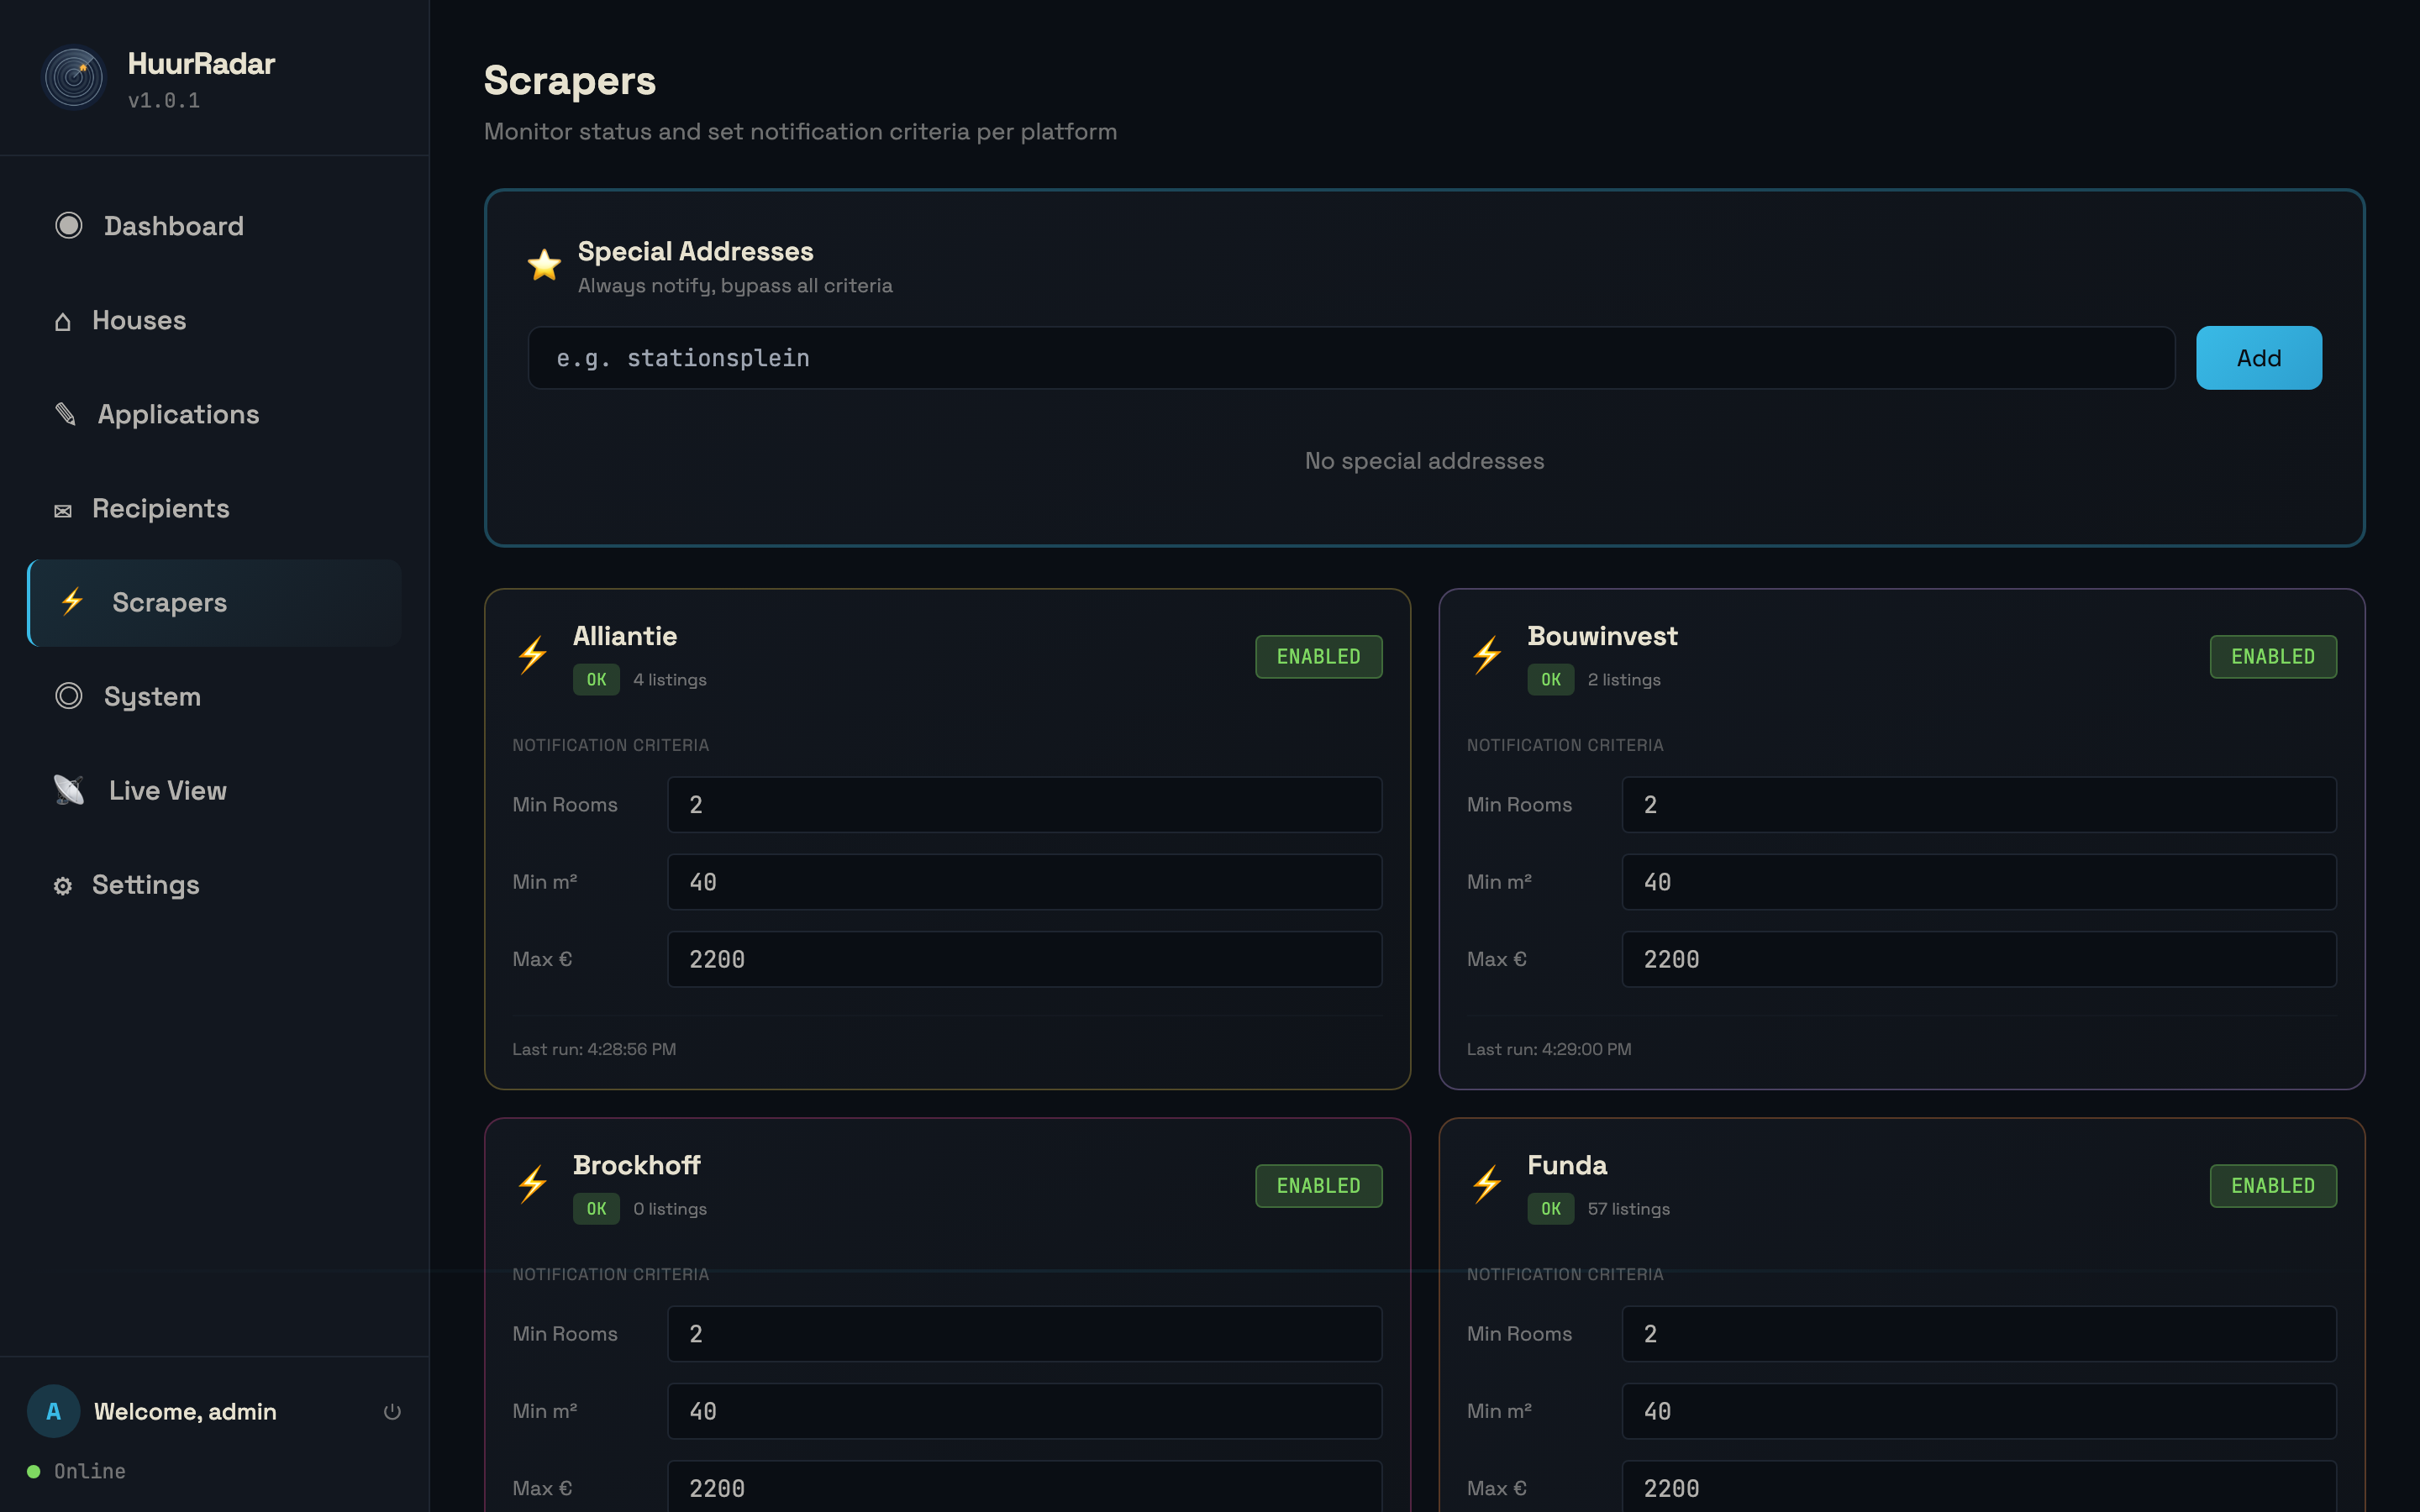Click the Scrapers lightning bolt sidebar icon
2420x1512 pixels.
tap(72, 602)
